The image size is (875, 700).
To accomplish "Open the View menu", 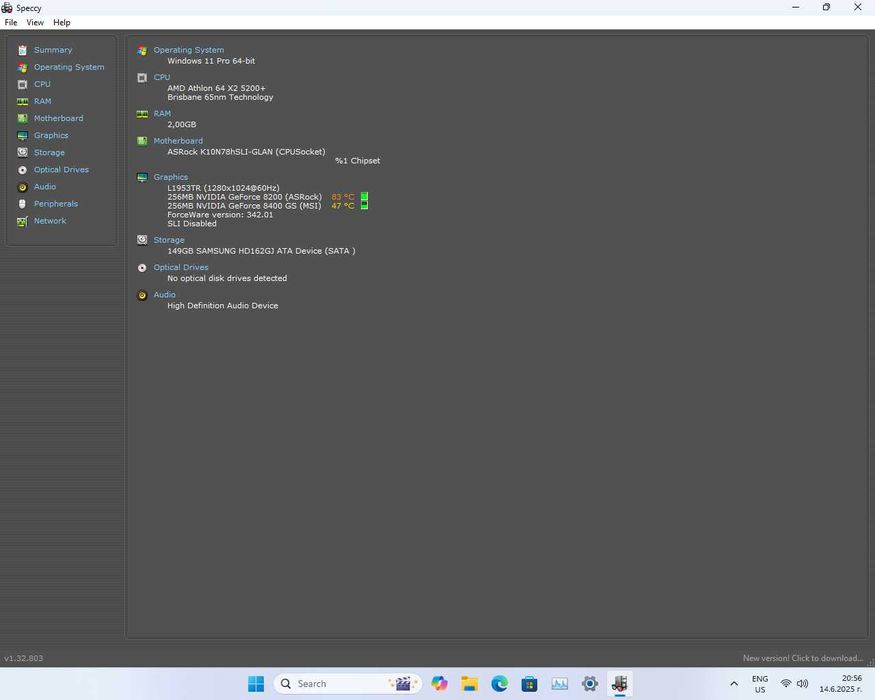I will point(35,22).
